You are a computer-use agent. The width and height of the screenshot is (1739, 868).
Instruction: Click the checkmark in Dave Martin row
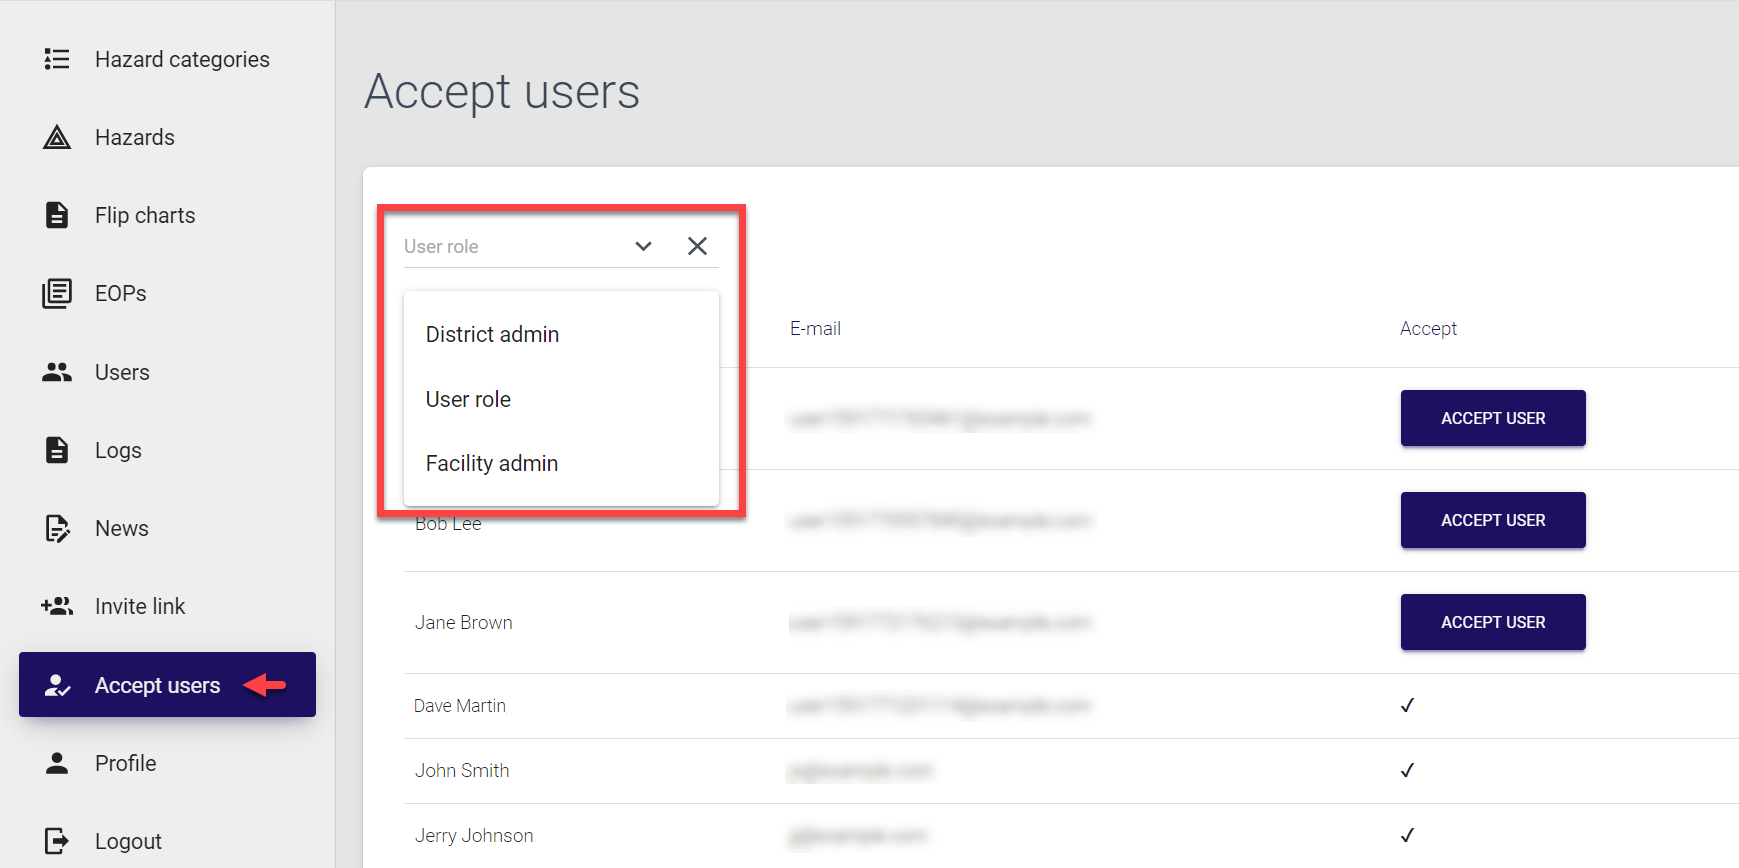[1407, 706]
